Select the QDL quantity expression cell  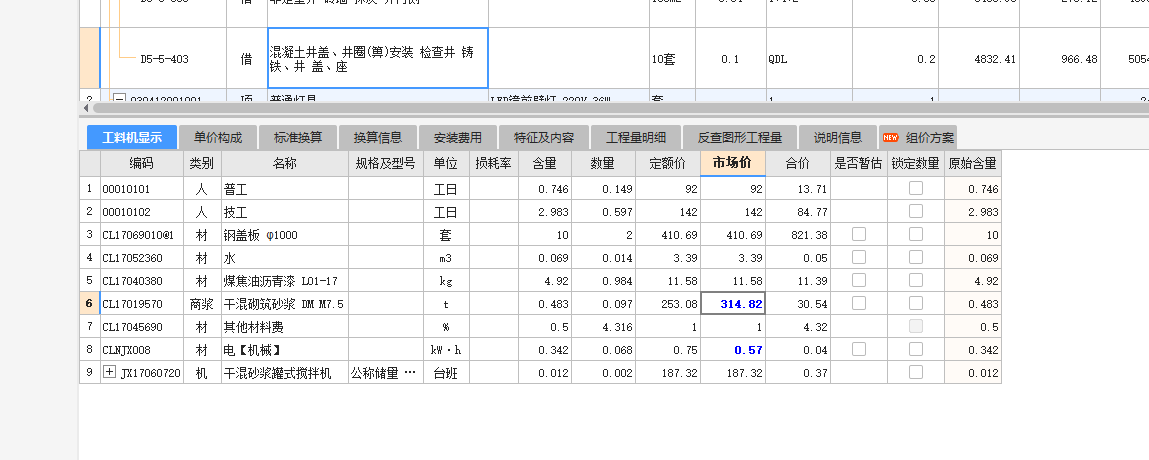coord(809,59)
